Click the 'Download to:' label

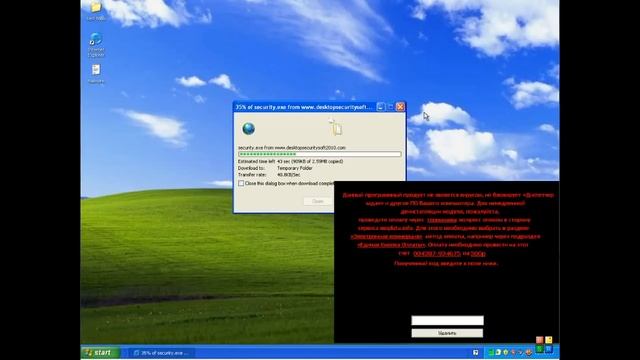click(x=251, y=168)
